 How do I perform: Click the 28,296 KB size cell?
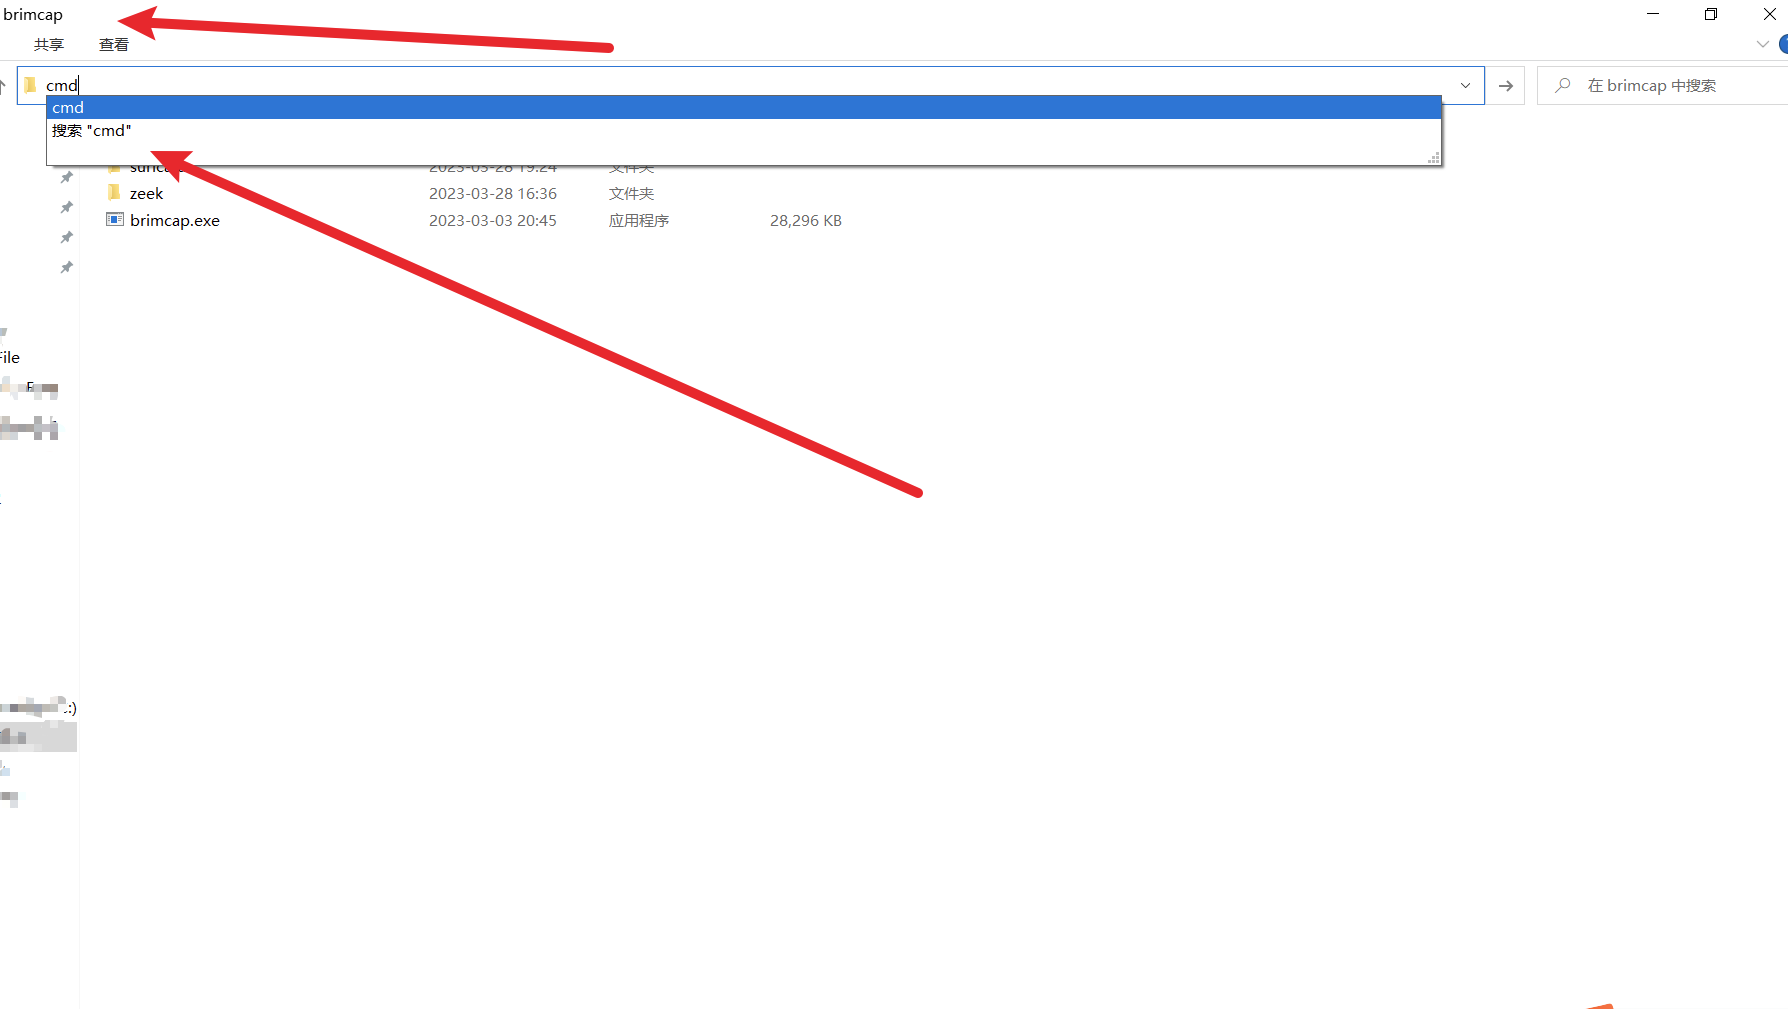click(x=806, y=221)
